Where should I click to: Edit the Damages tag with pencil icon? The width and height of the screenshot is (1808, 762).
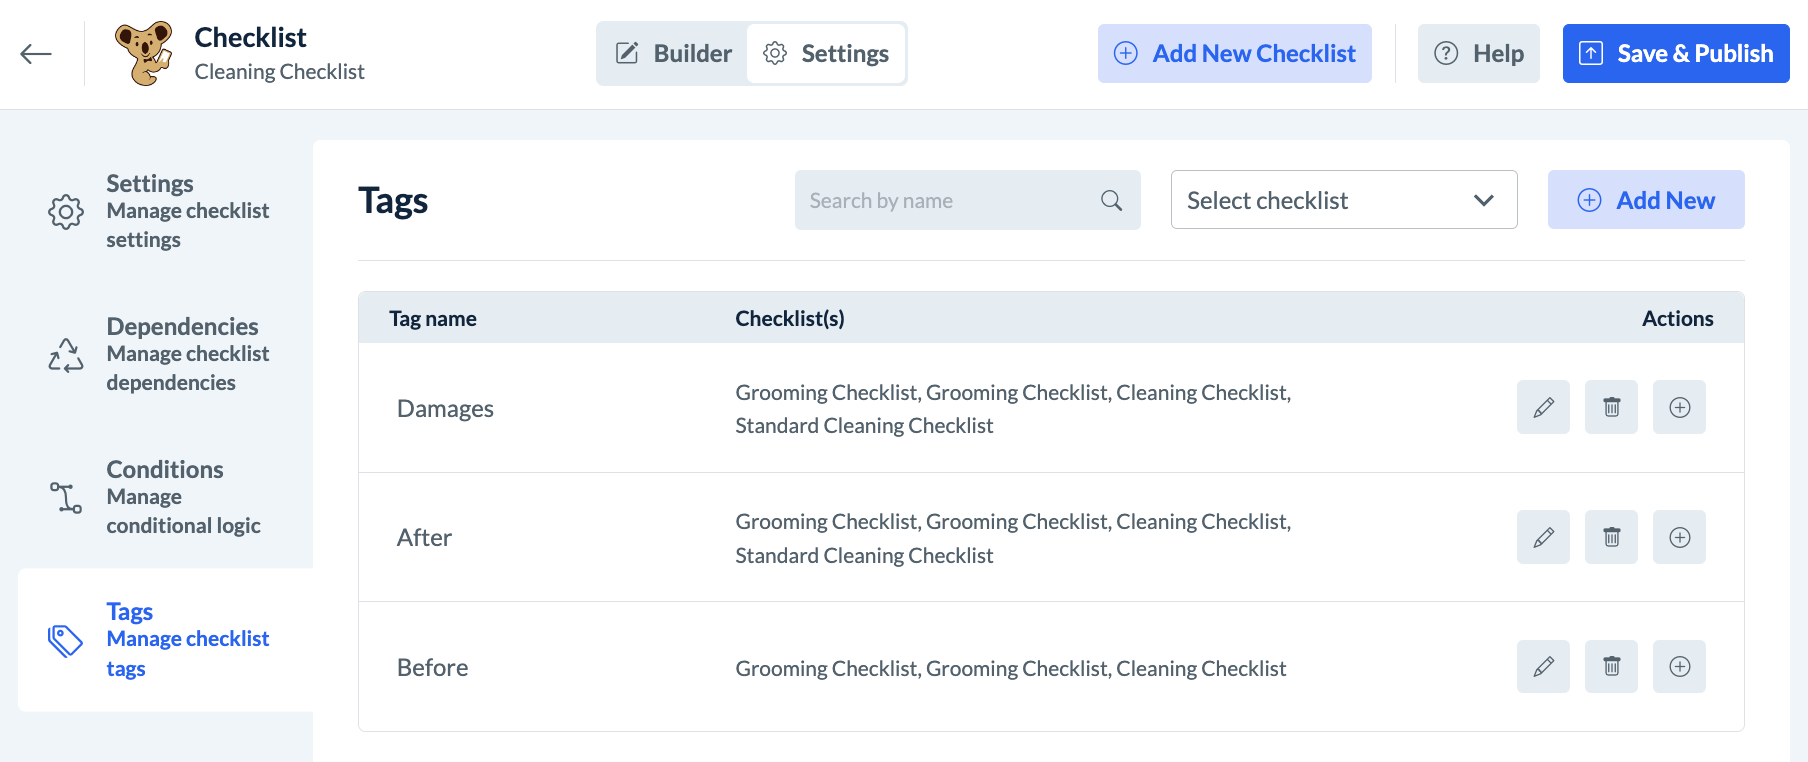pos(1543,407)
